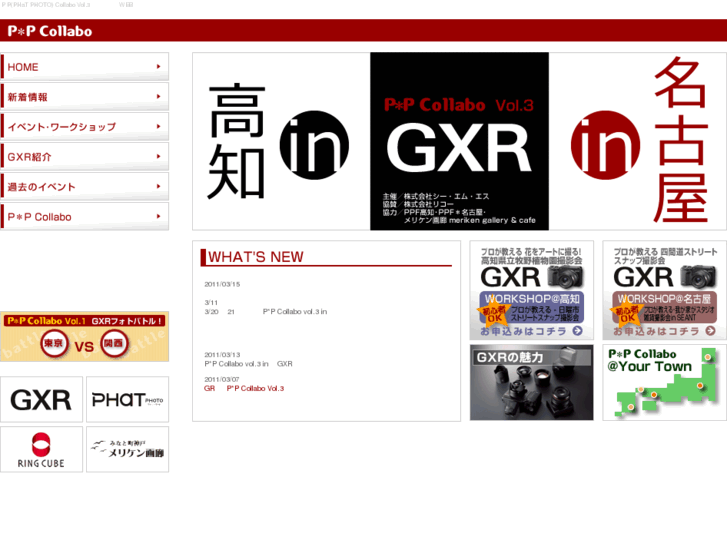The image size is (727, 545).
Task: Click the '3/20 21 P*P Collabo vol.3 in' line
Action: (266, 312)
